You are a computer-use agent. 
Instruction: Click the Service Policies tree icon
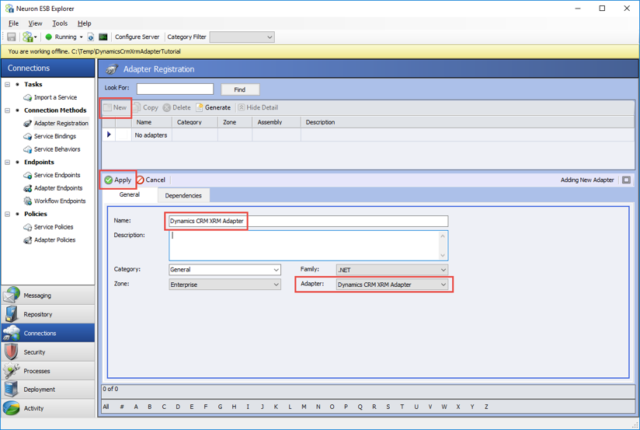tap(28, 227)
